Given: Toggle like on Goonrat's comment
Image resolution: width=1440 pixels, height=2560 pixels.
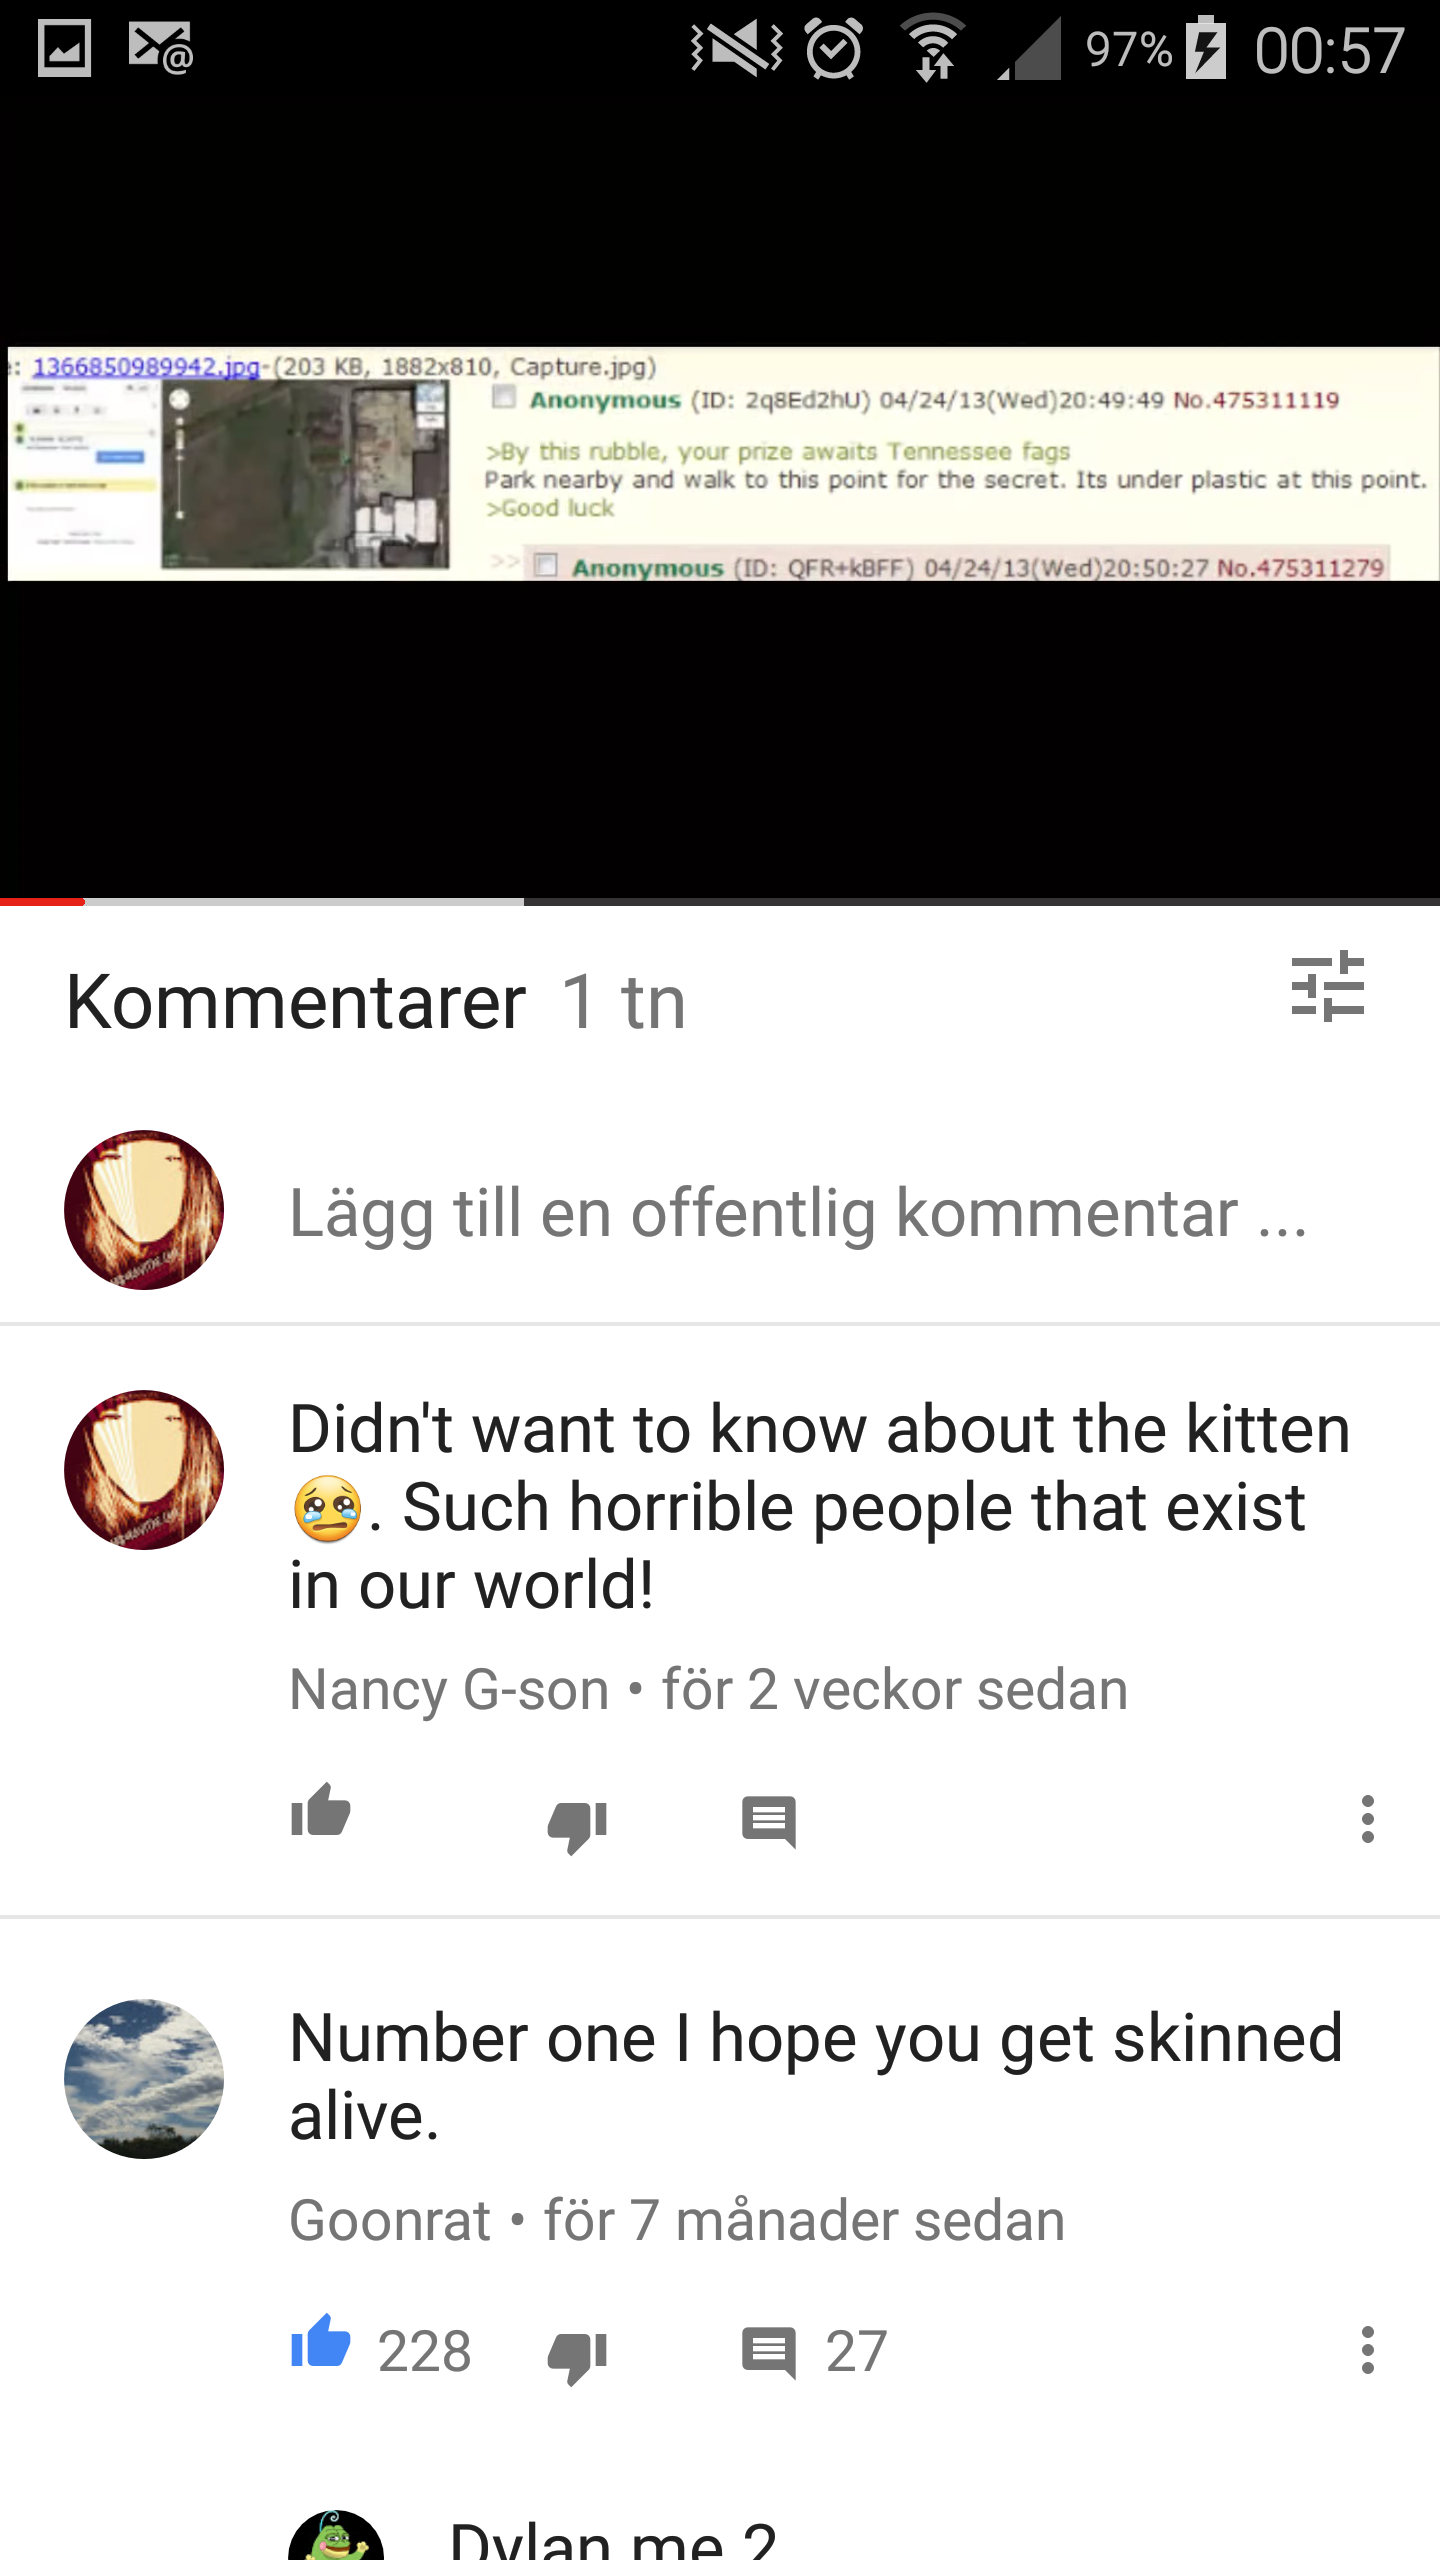Looking at the screenshot, I should pos(320,2341).
